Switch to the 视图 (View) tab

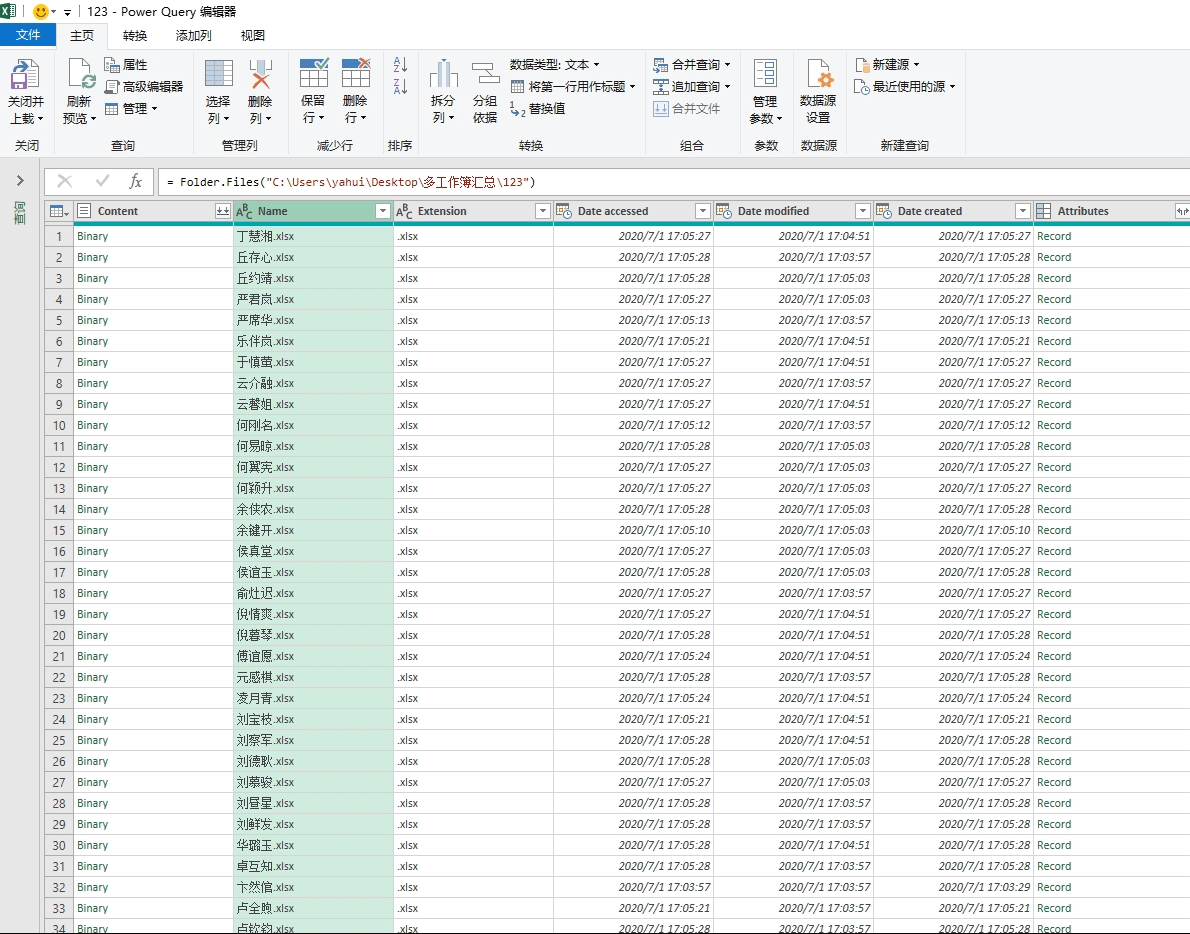click(253, 36)
